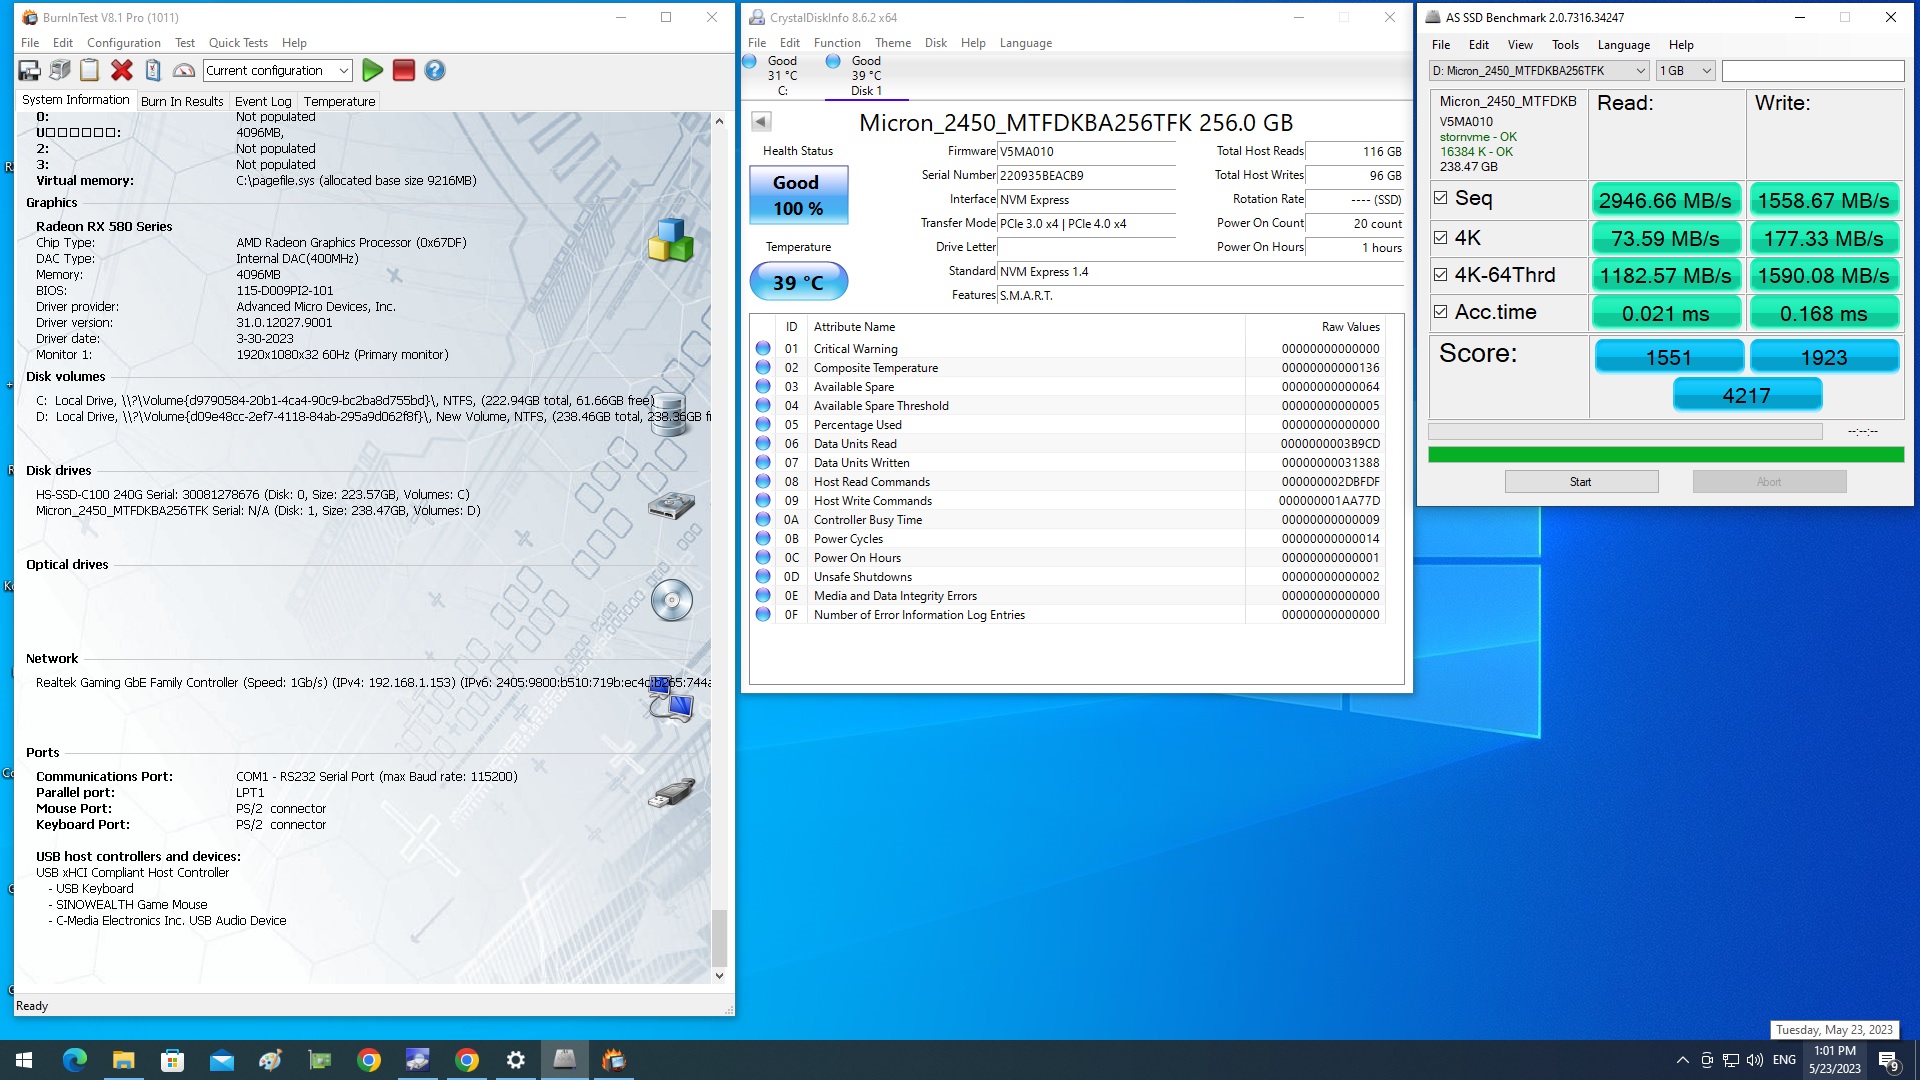Show hidden system tray icons chevron
Image resolution: width=1920 pixels, height=1080 pixels.
[x=1682, y=1060]
